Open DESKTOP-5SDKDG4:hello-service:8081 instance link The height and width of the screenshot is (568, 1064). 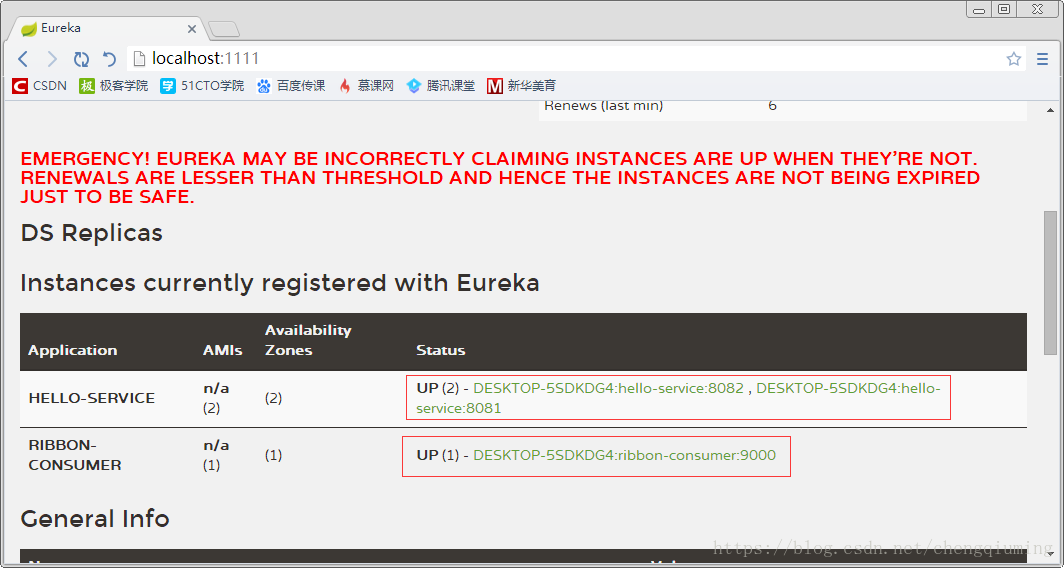[679, 398]
